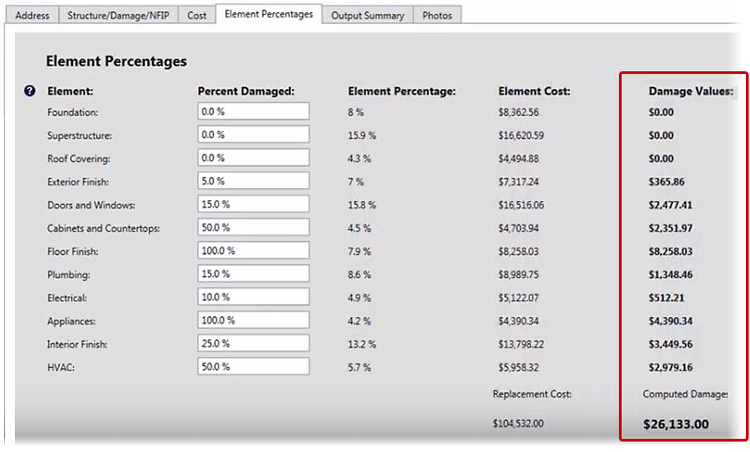Click the Floor Finish percent damaged field
750x452 pixels.
pos(254,251)
